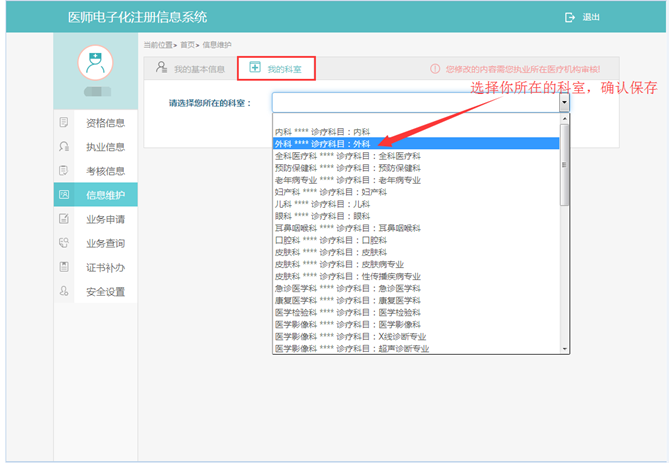The height and width of the screenshot is (464, 672).
Task: Click the 安全设置 sidebar icon
Action: coord(65,291)
